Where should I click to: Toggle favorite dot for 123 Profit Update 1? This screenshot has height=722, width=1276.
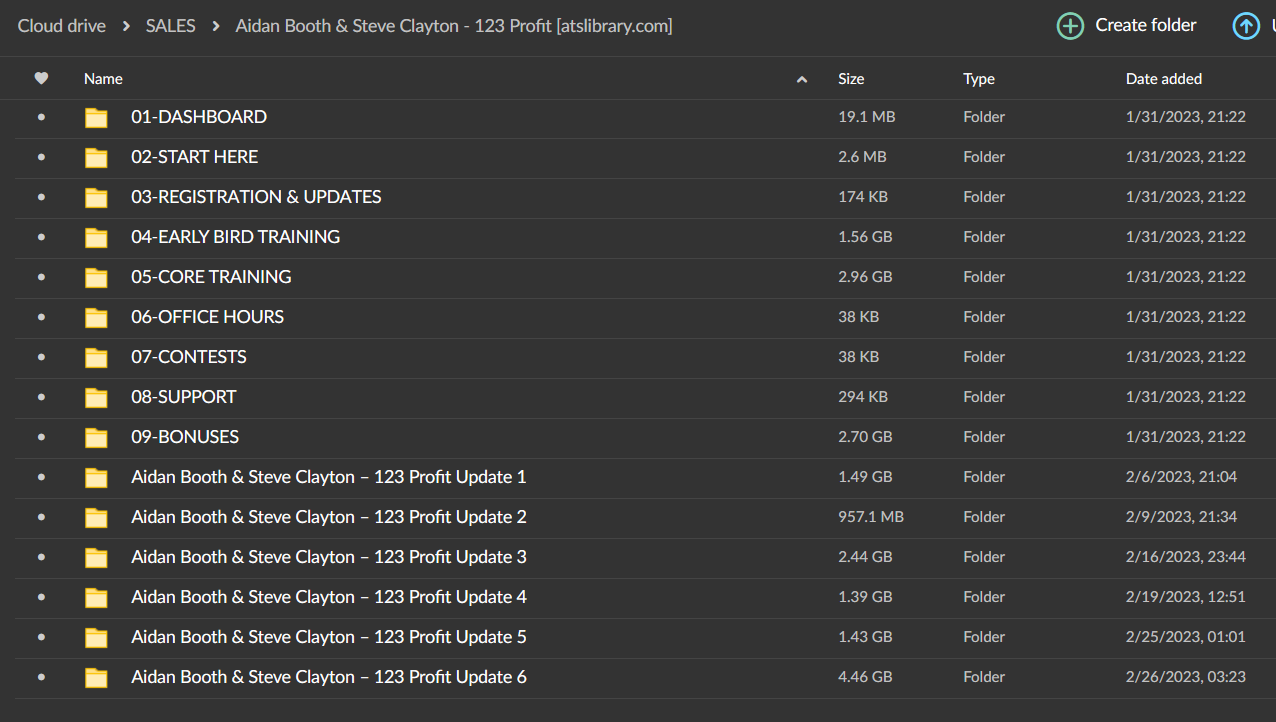(x=41, y=477)
